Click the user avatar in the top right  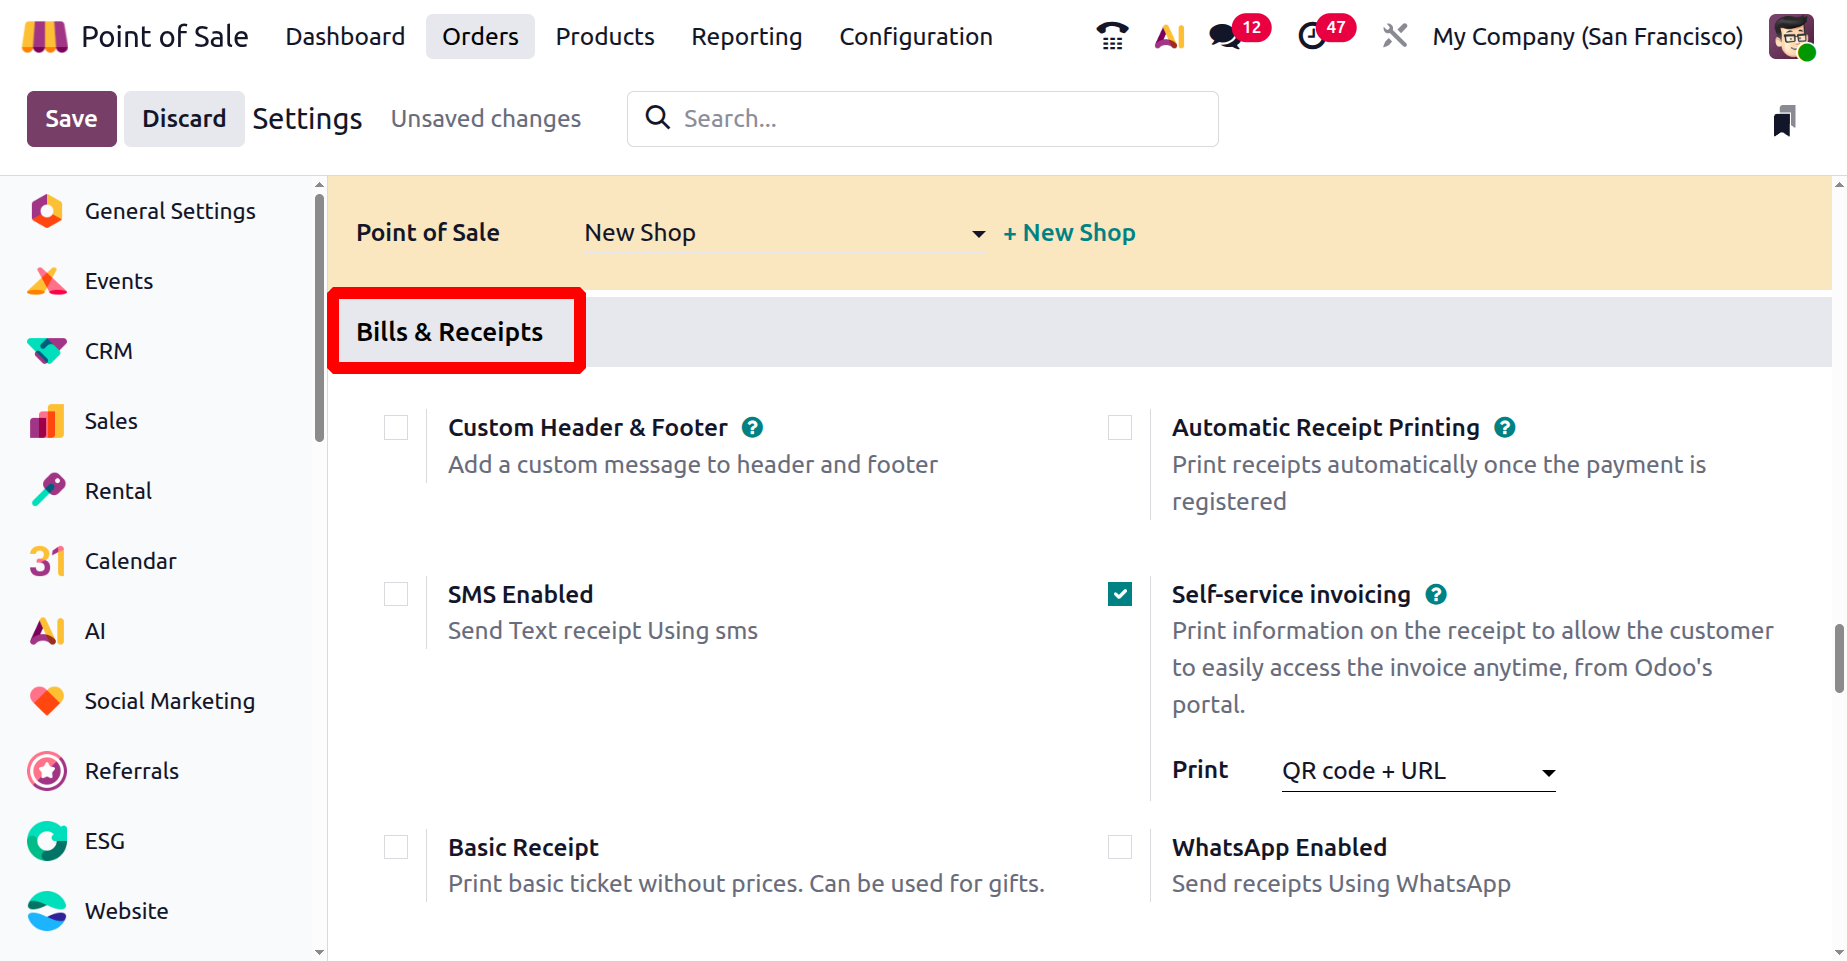point(1791,37)
